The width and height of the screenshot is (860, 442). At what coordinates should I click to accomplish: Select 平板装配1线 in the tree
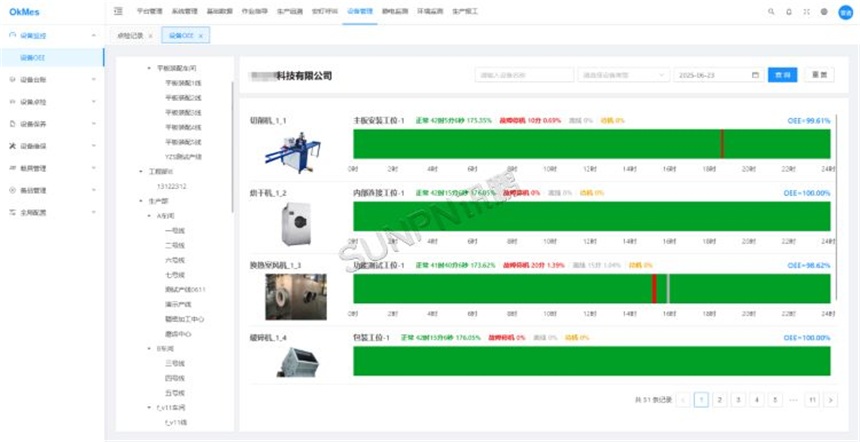pos(183,83)
